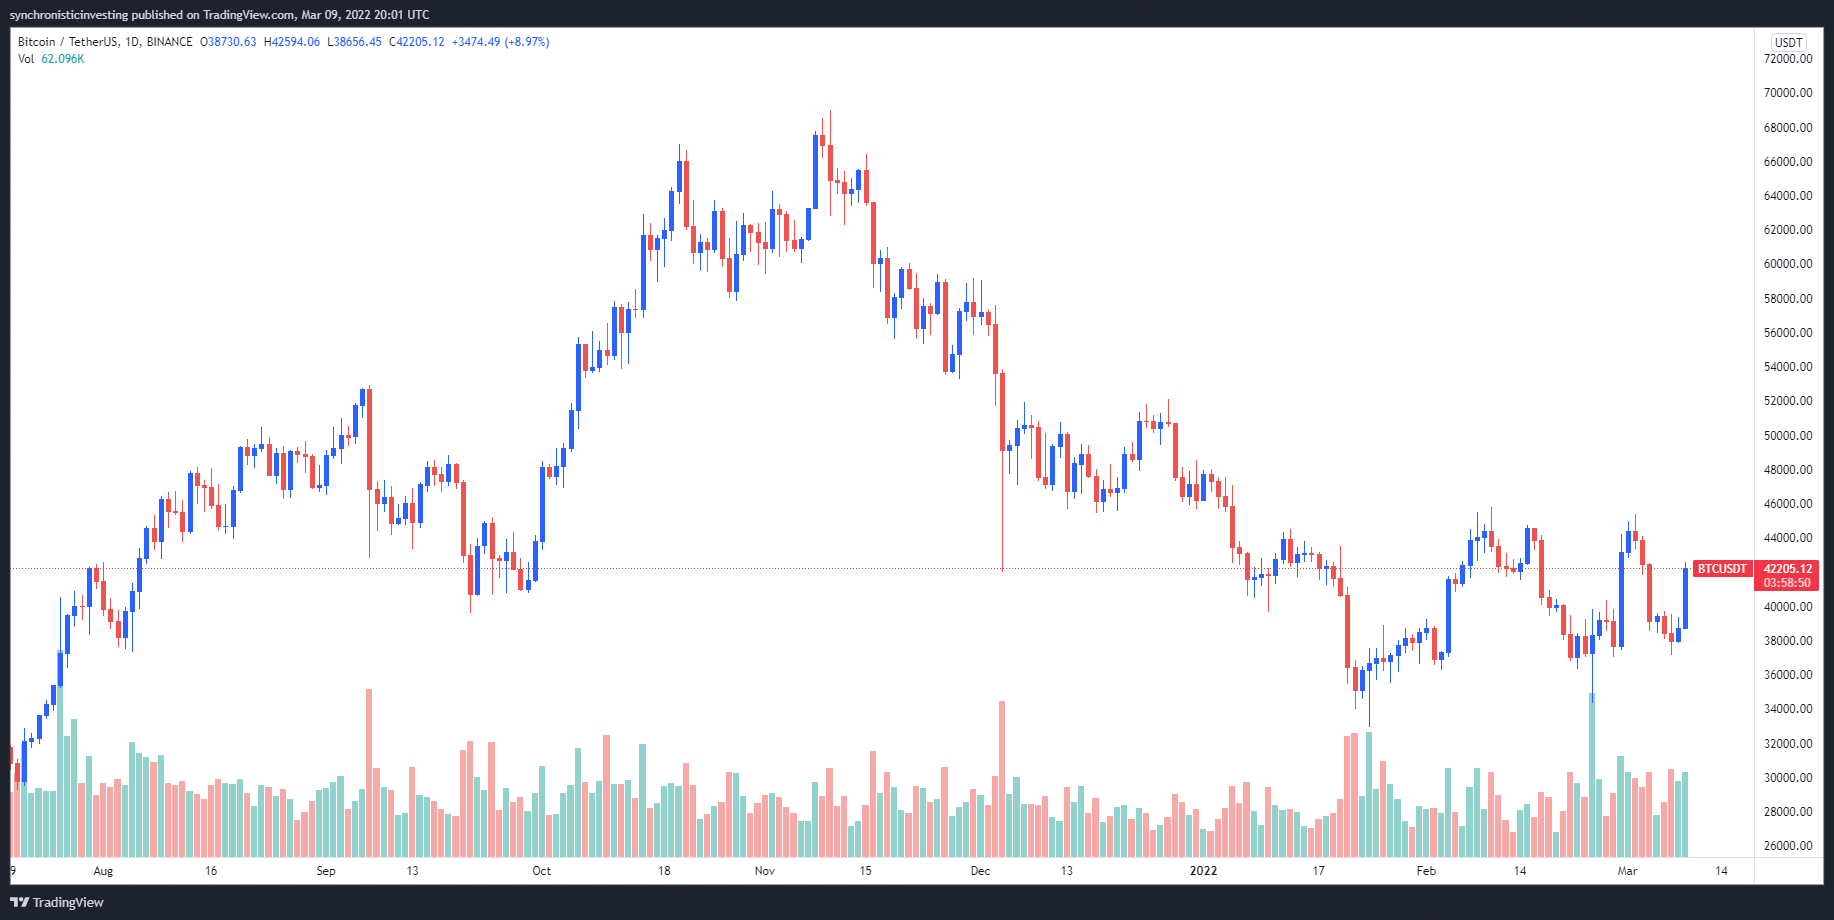Click the tall blue late-February volume bar
The width and height of the screenshot is (1834, 920).
tap(1592, 775)
